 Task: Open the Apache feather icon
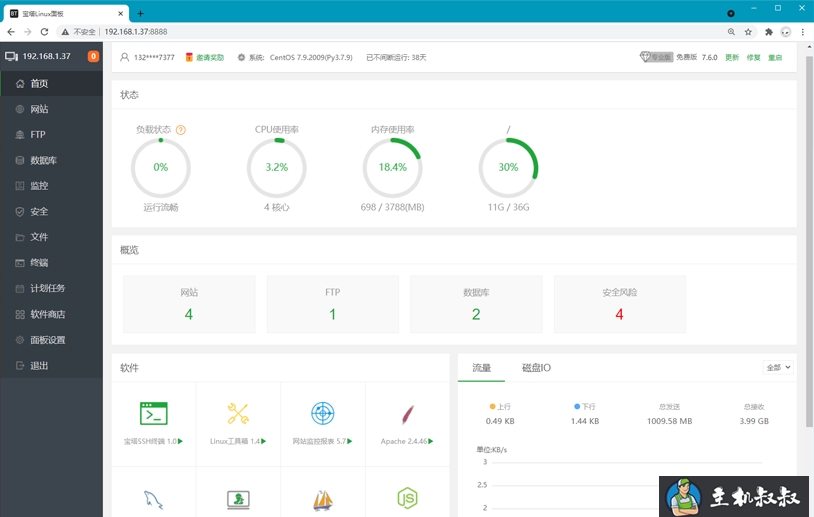pyautogui.click(x=408, y=414)
